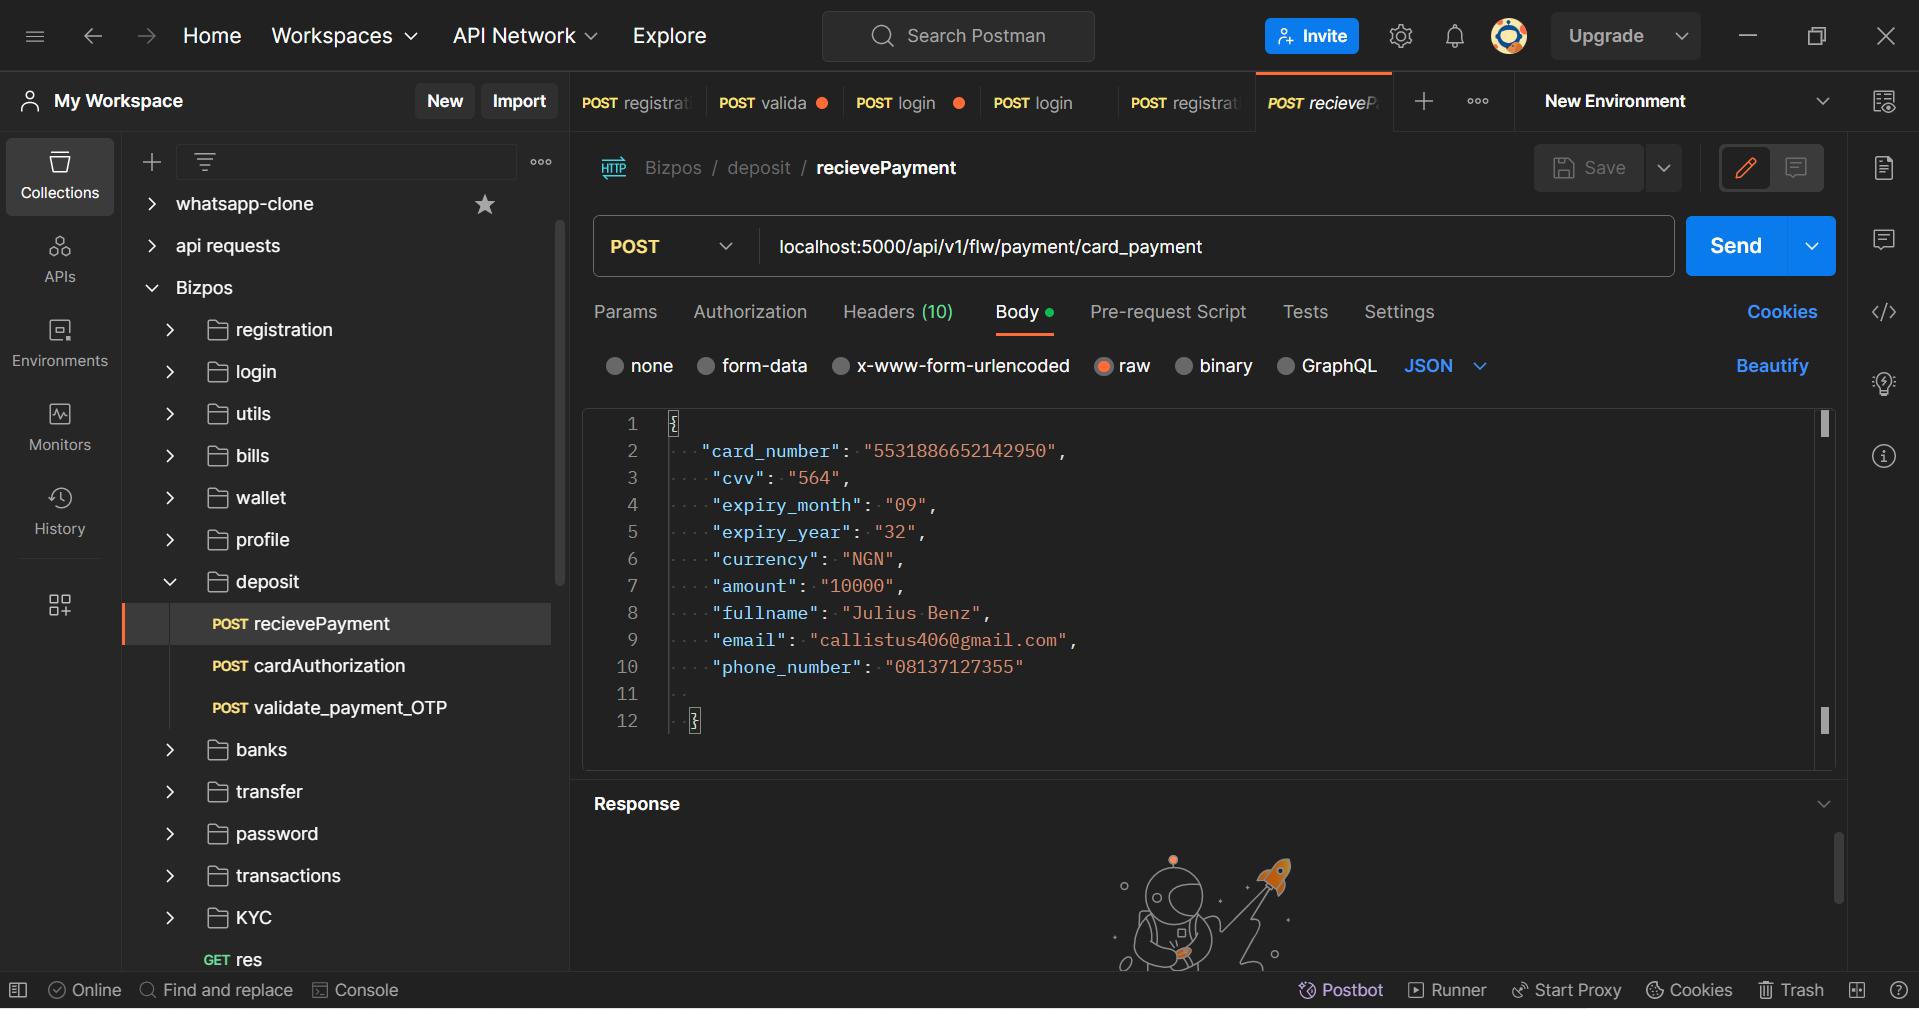Click the request URL input field
Screen dimensions: 1919x1009
pyautogui.click(x=1216, y=247)
